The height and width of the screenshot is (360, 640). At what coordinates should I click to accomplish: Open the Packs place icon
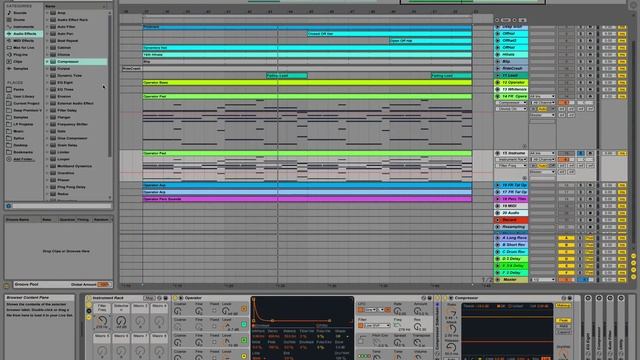tap(9, 89)
